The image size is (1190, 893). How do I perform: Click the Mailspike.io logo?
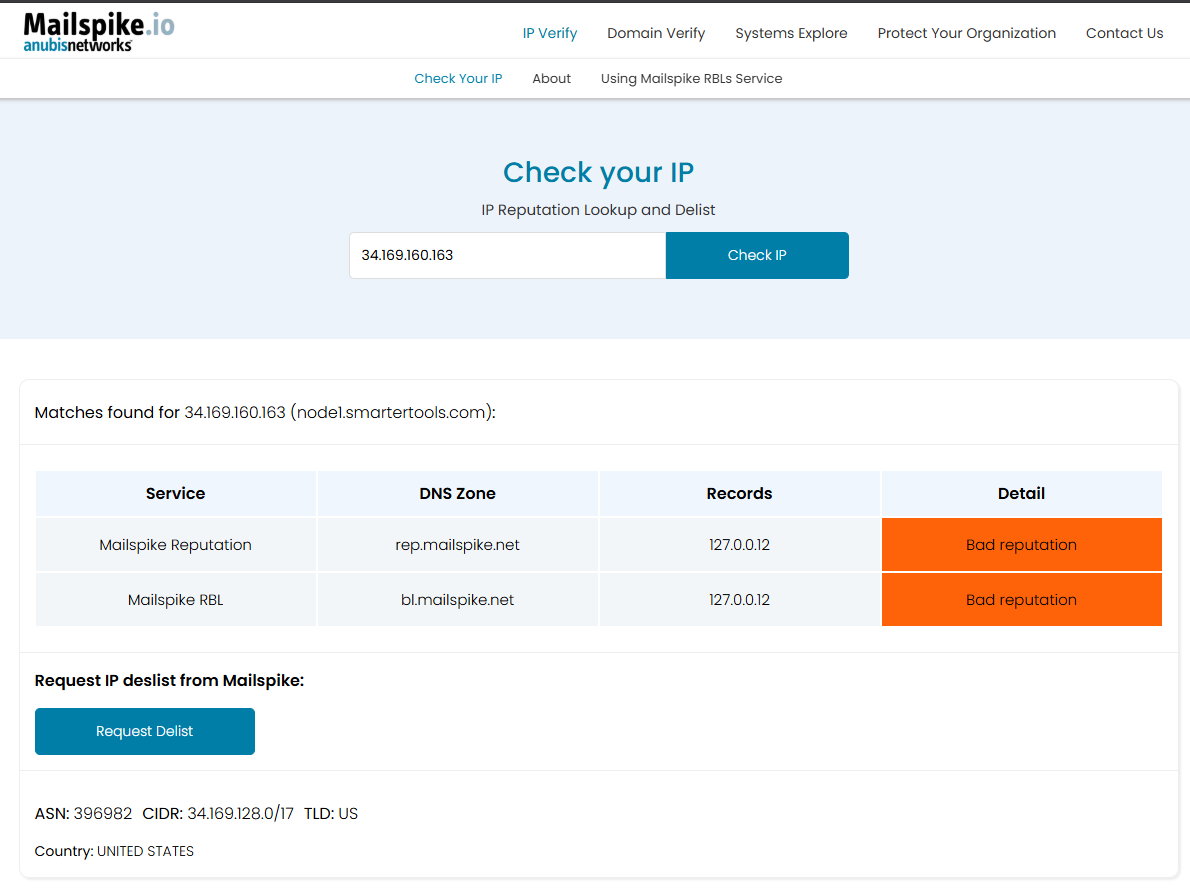pos(98,31)
